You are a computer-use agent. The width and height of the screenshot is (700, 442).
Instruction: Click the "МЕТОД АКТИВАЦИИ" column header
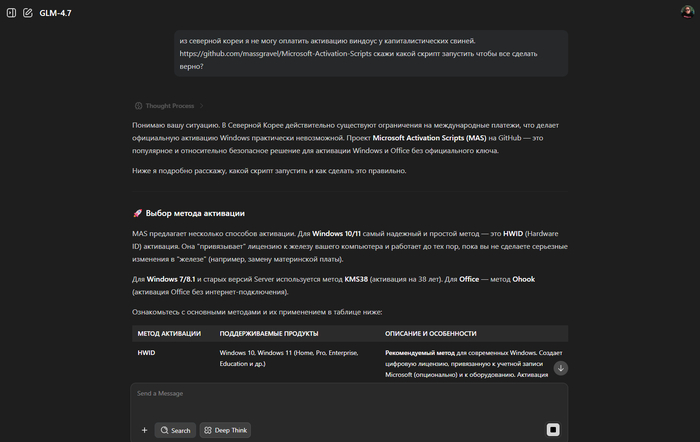169,333
